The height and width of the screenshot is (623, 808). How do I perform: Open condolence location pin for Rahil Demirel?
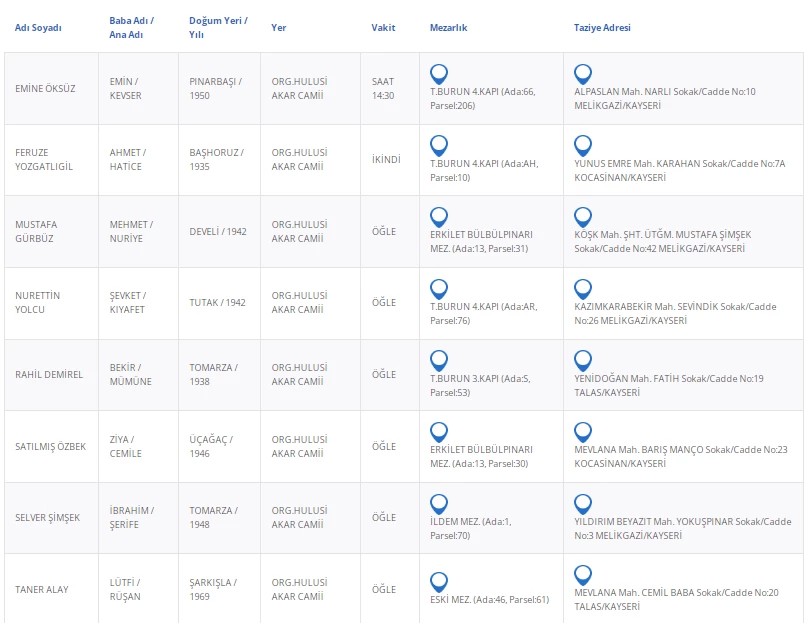pyautogui.click(x=583, y=361)
